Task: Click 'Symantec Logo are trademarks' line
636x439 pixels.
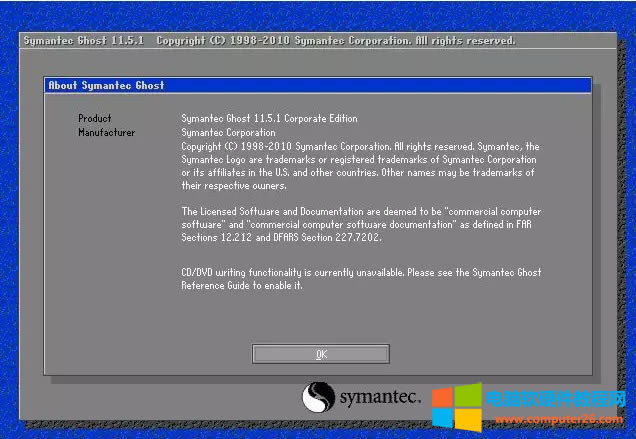Action: coord(359,159)
